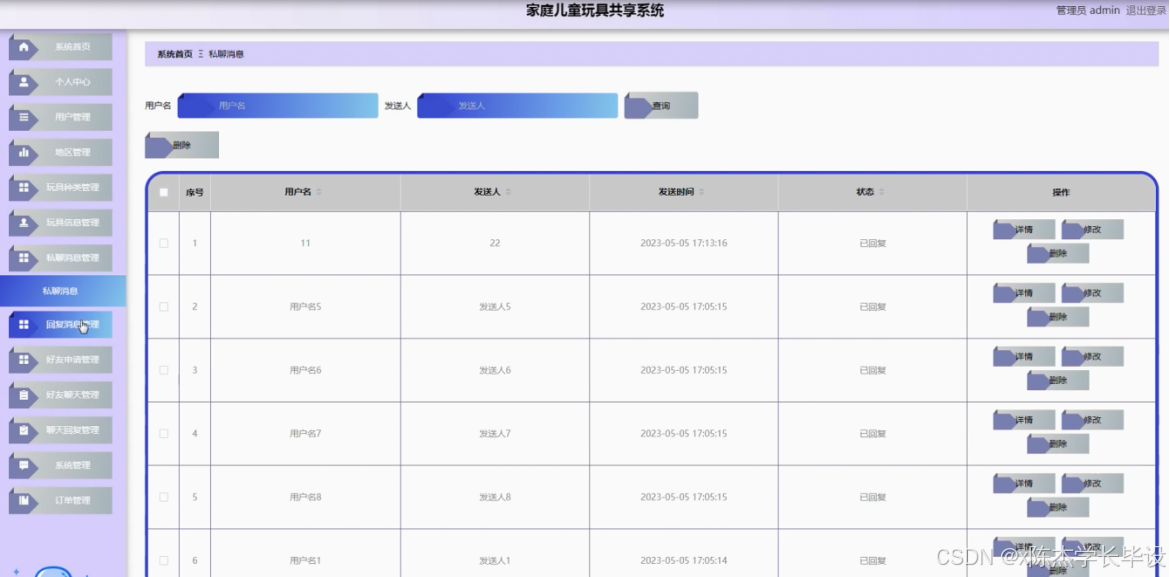Image resolution: width=1170 pixels, height=577 pixels.
Task: Click the cell 发送人7
Action: (495, 434)
